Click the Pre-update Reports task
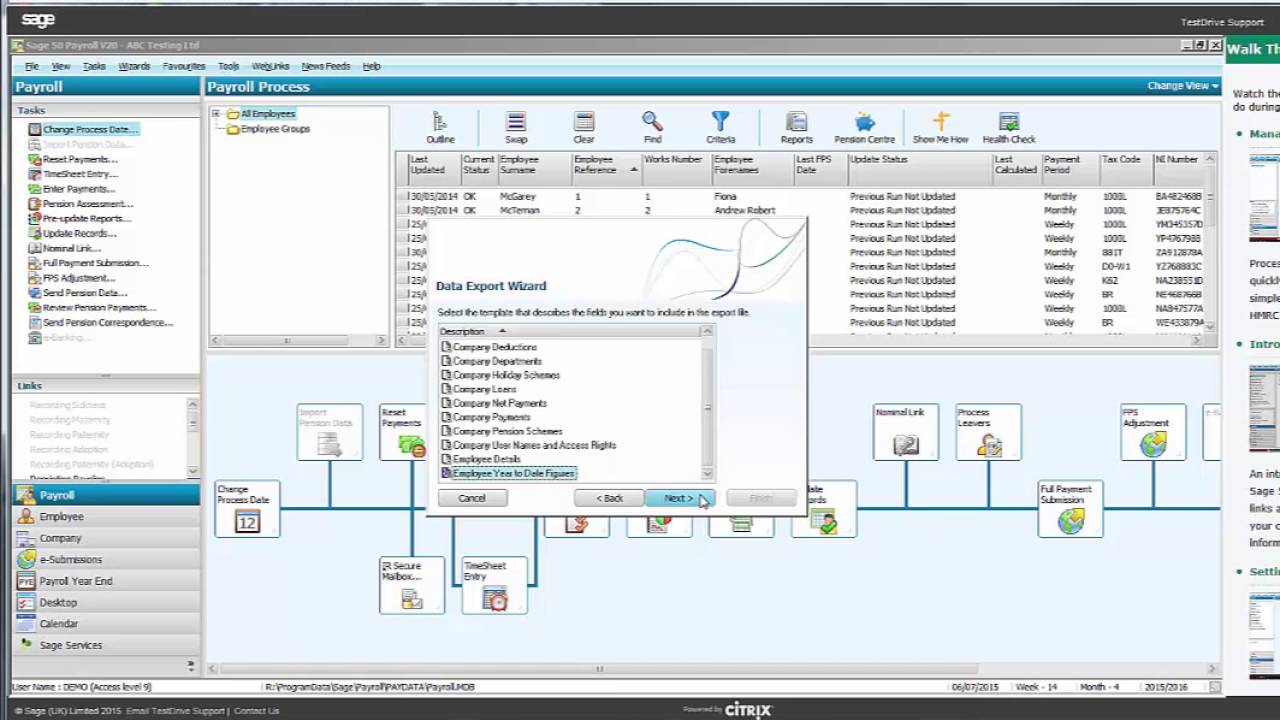This screenshot has width=1280, height=720. (x=87, y=219)
